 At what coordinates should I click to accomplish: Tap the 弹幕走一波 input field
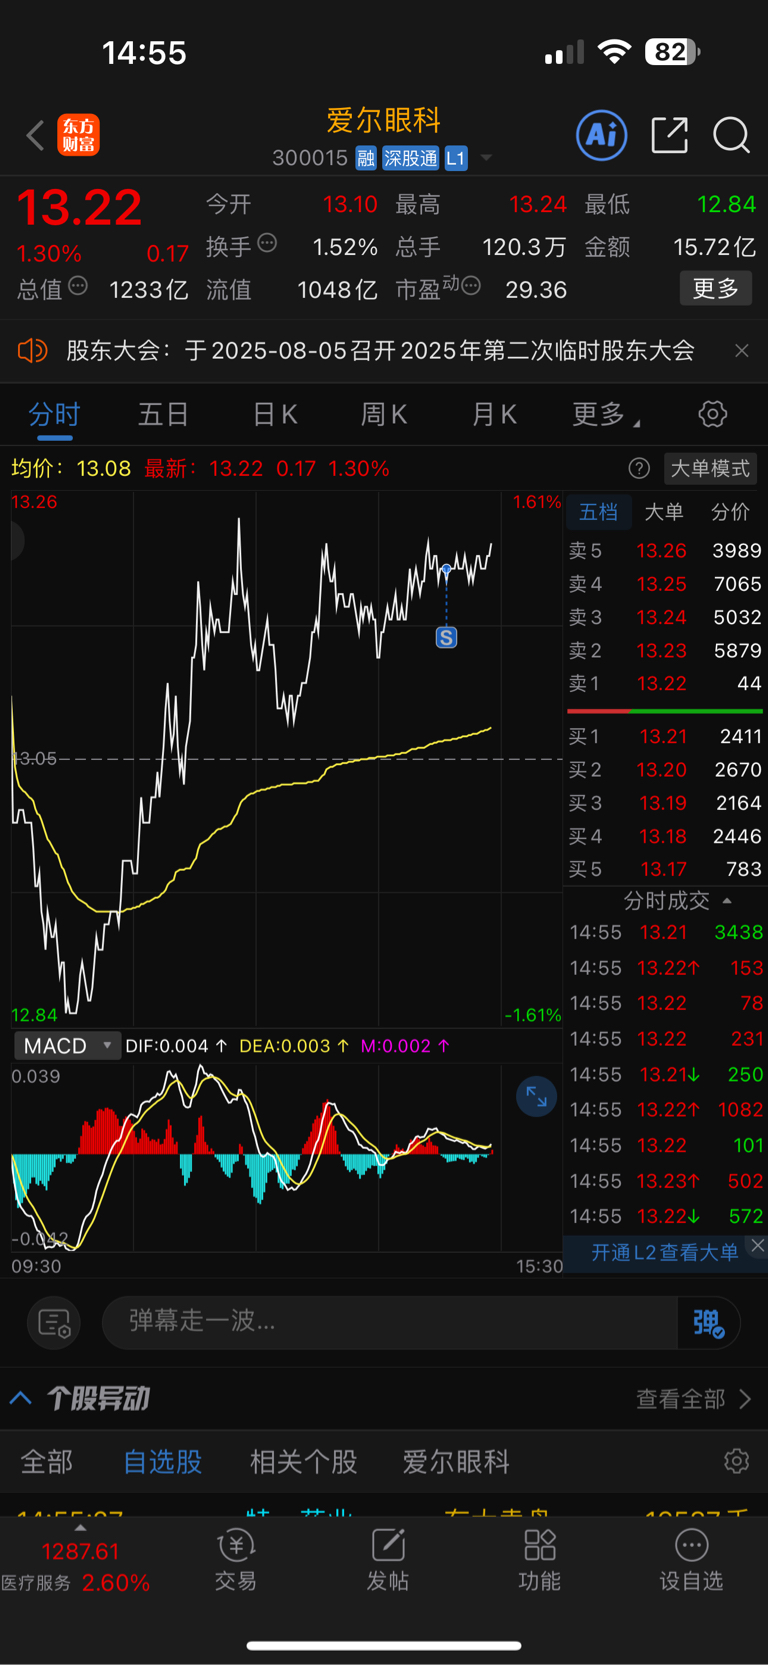point(390,1321)
